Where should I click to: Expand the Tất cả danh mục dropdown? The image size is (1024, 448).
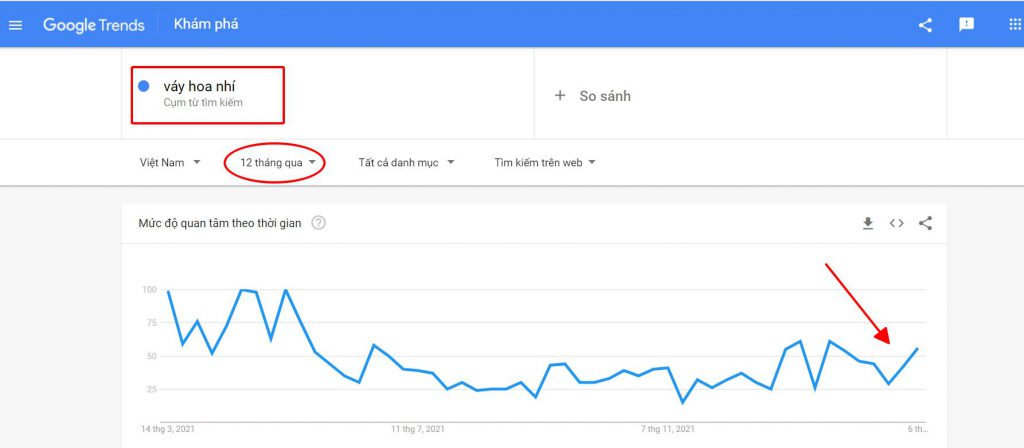(406, 163)
